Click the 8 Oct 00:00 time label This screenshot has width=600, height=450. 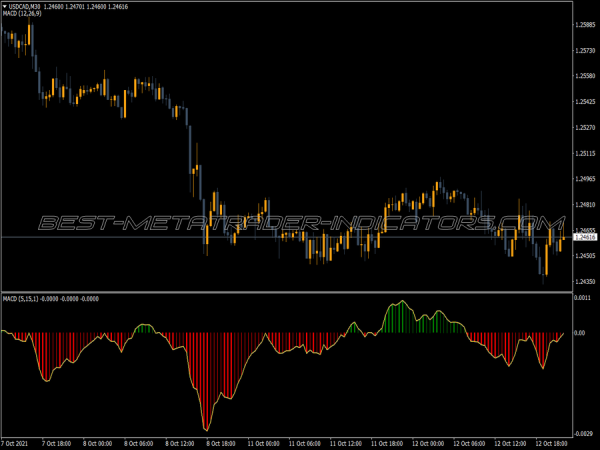click(x=98, y=443)
